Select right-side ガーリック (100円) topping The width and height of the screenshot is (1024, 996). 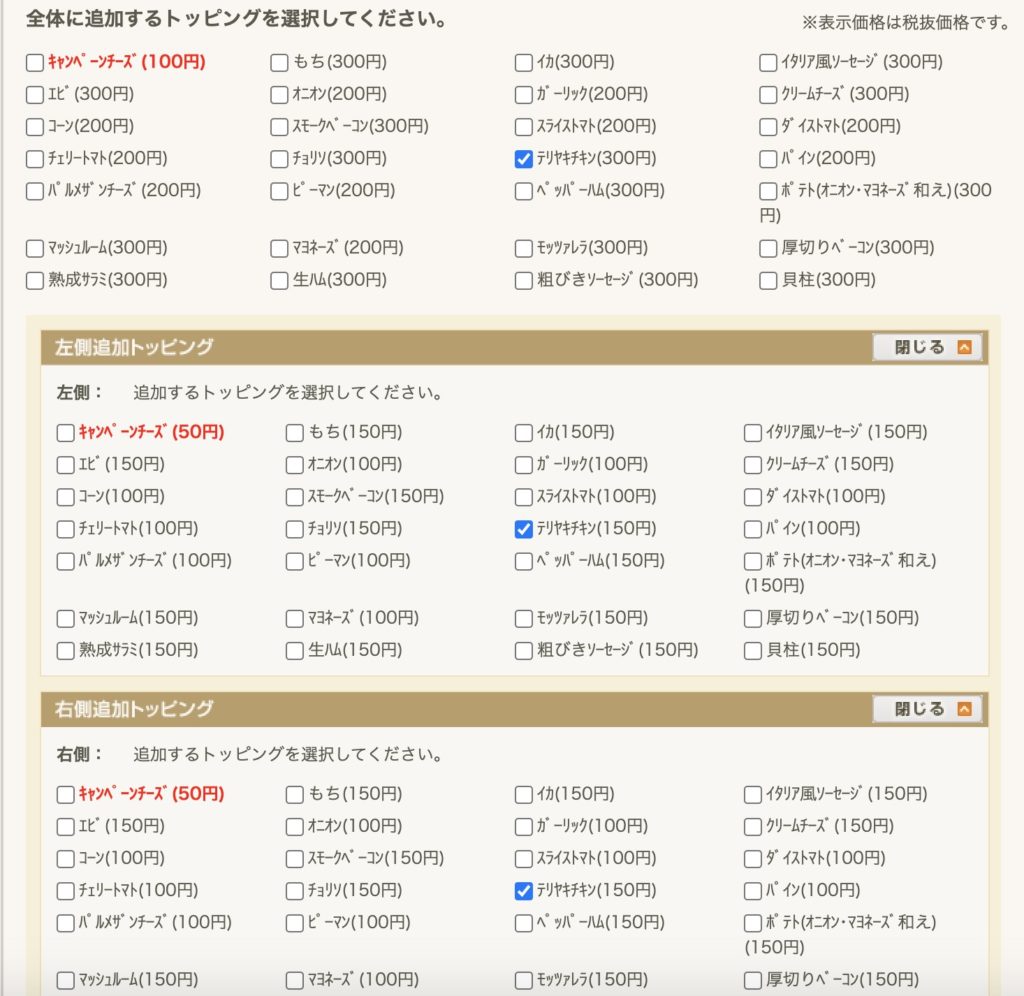click(523, 827)
